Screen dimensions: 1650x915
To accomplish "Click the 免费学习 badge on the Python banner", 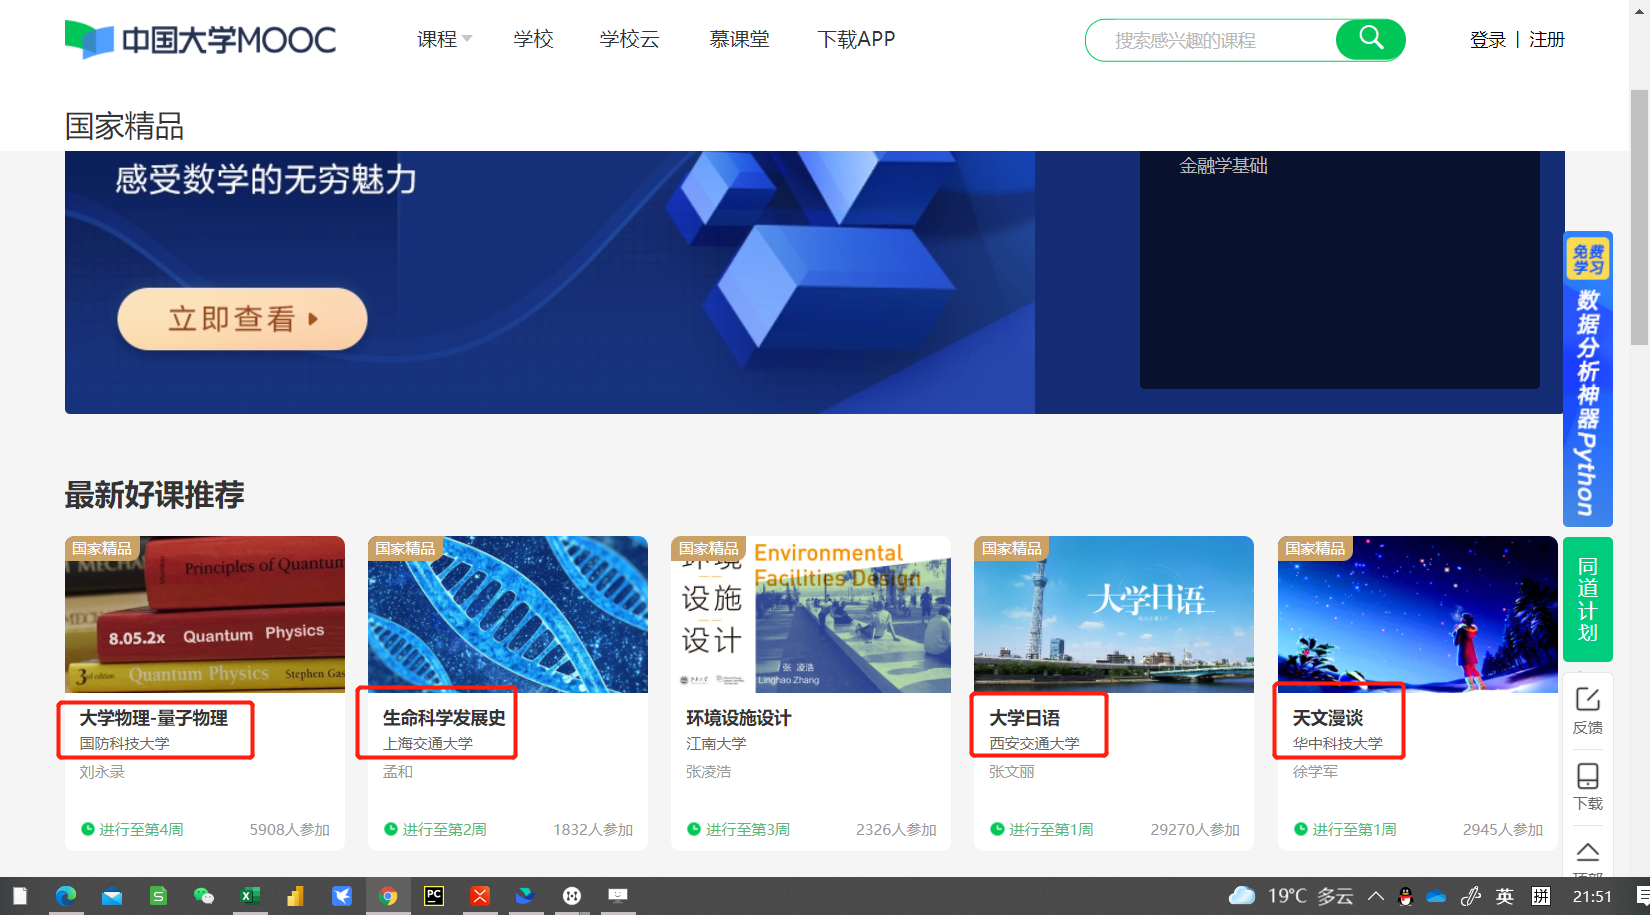I will tap(1586, 258).
